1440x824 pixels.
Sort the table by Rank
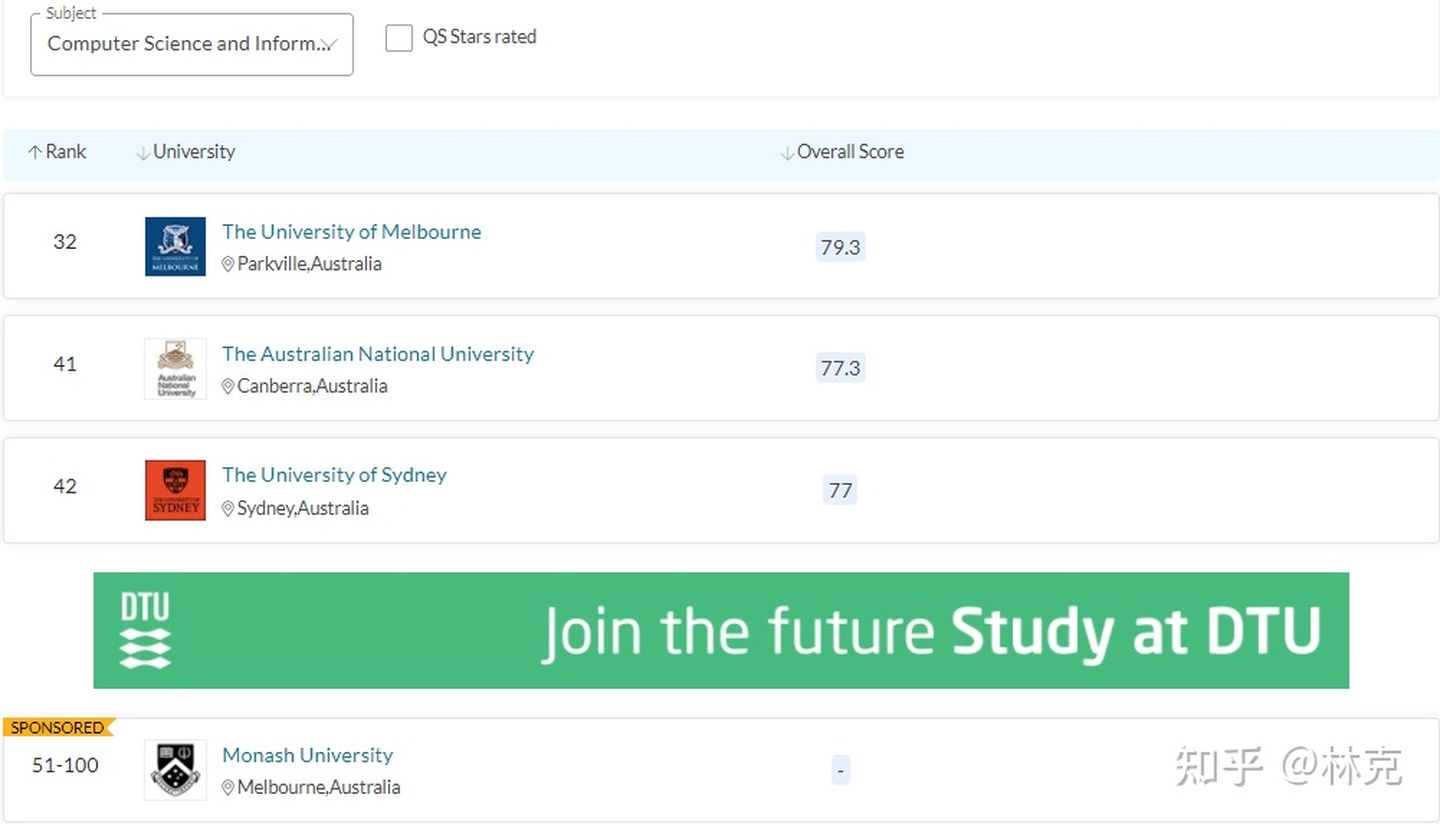coord(57,152)
